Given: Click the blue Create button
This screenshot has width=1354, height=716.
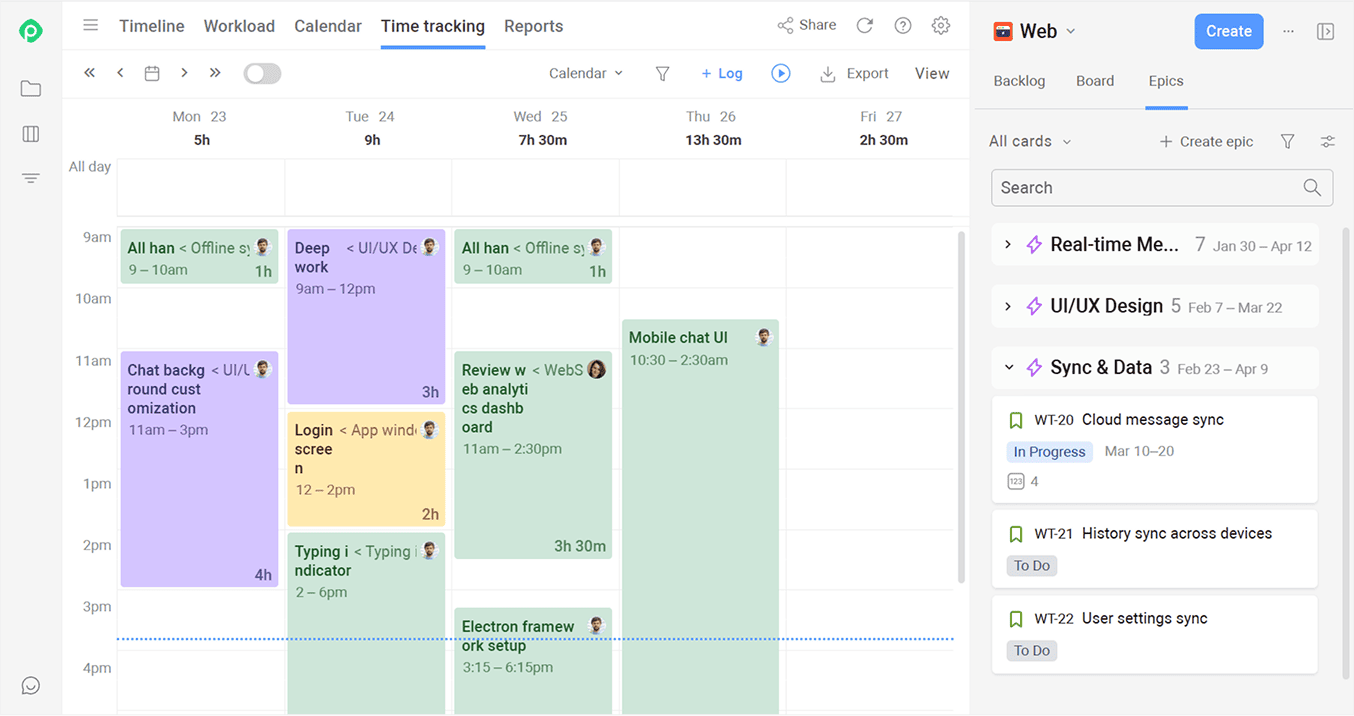Looking at the screenshot, I should point(1228,31).
